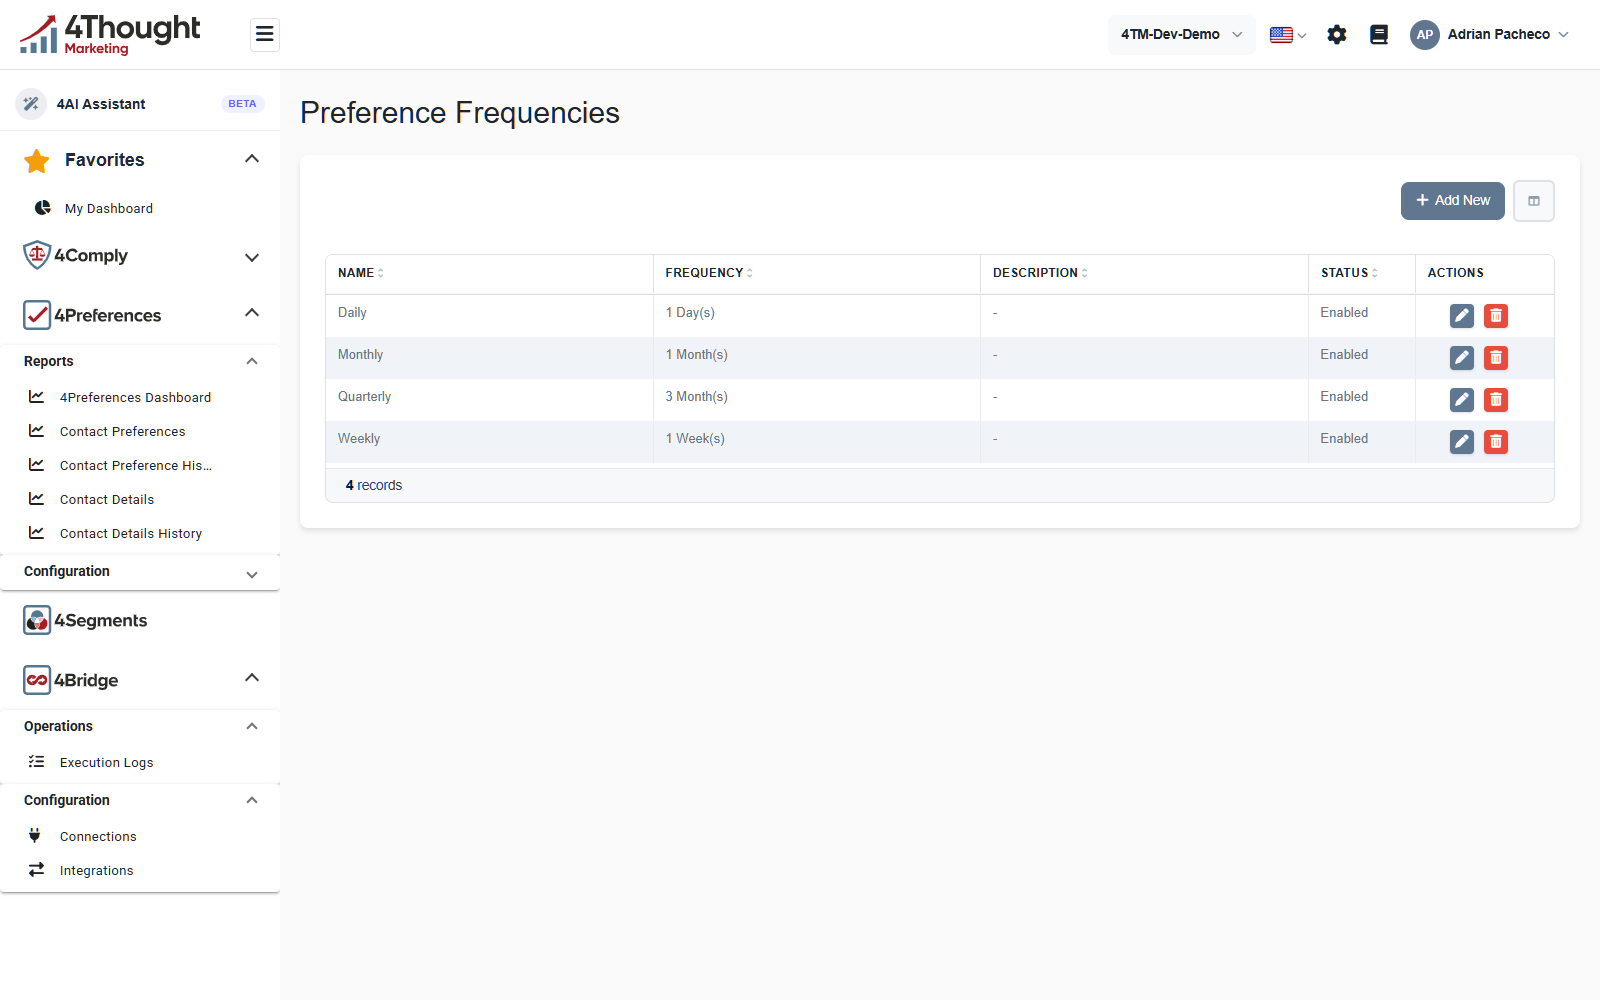Delete the Monthly frequency row
1600x1000 pixels.
click(1496, 358)
